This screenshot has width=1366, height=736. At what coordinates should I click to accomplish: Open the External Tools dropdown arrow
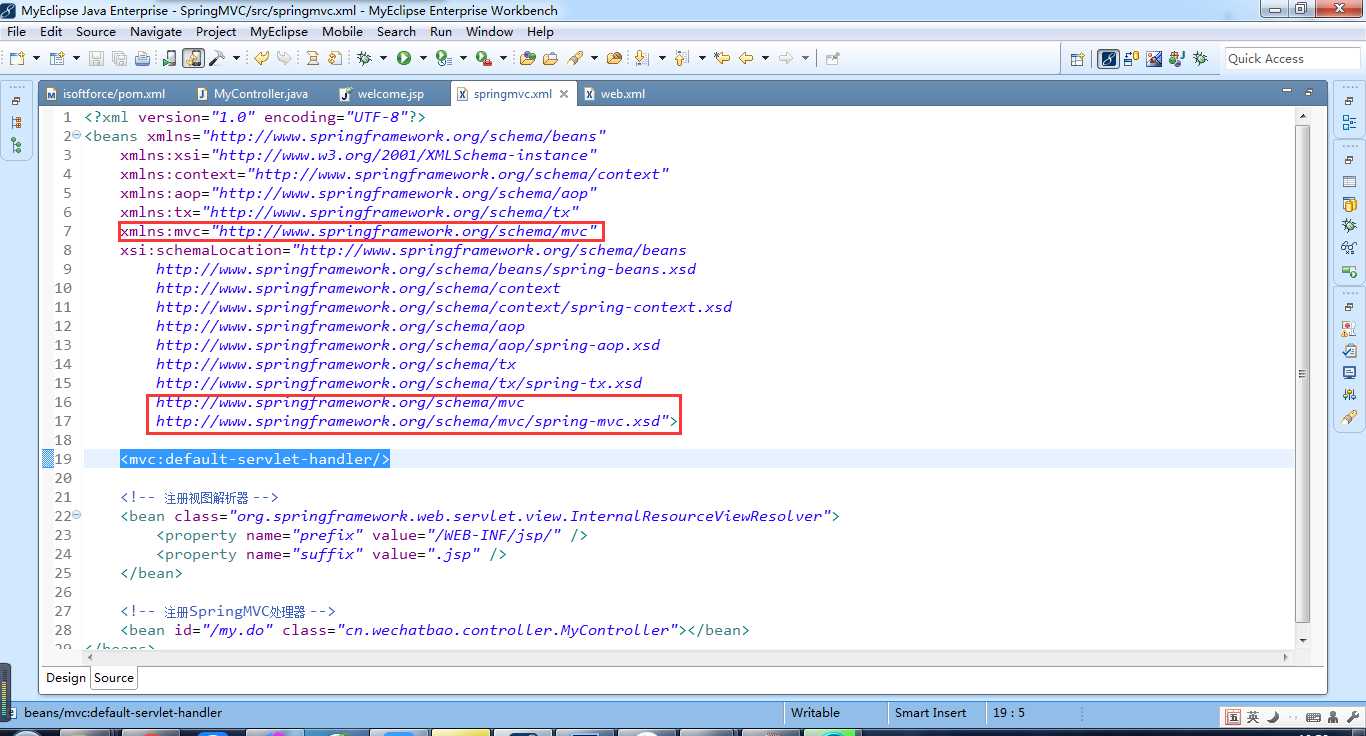(503, 58)
